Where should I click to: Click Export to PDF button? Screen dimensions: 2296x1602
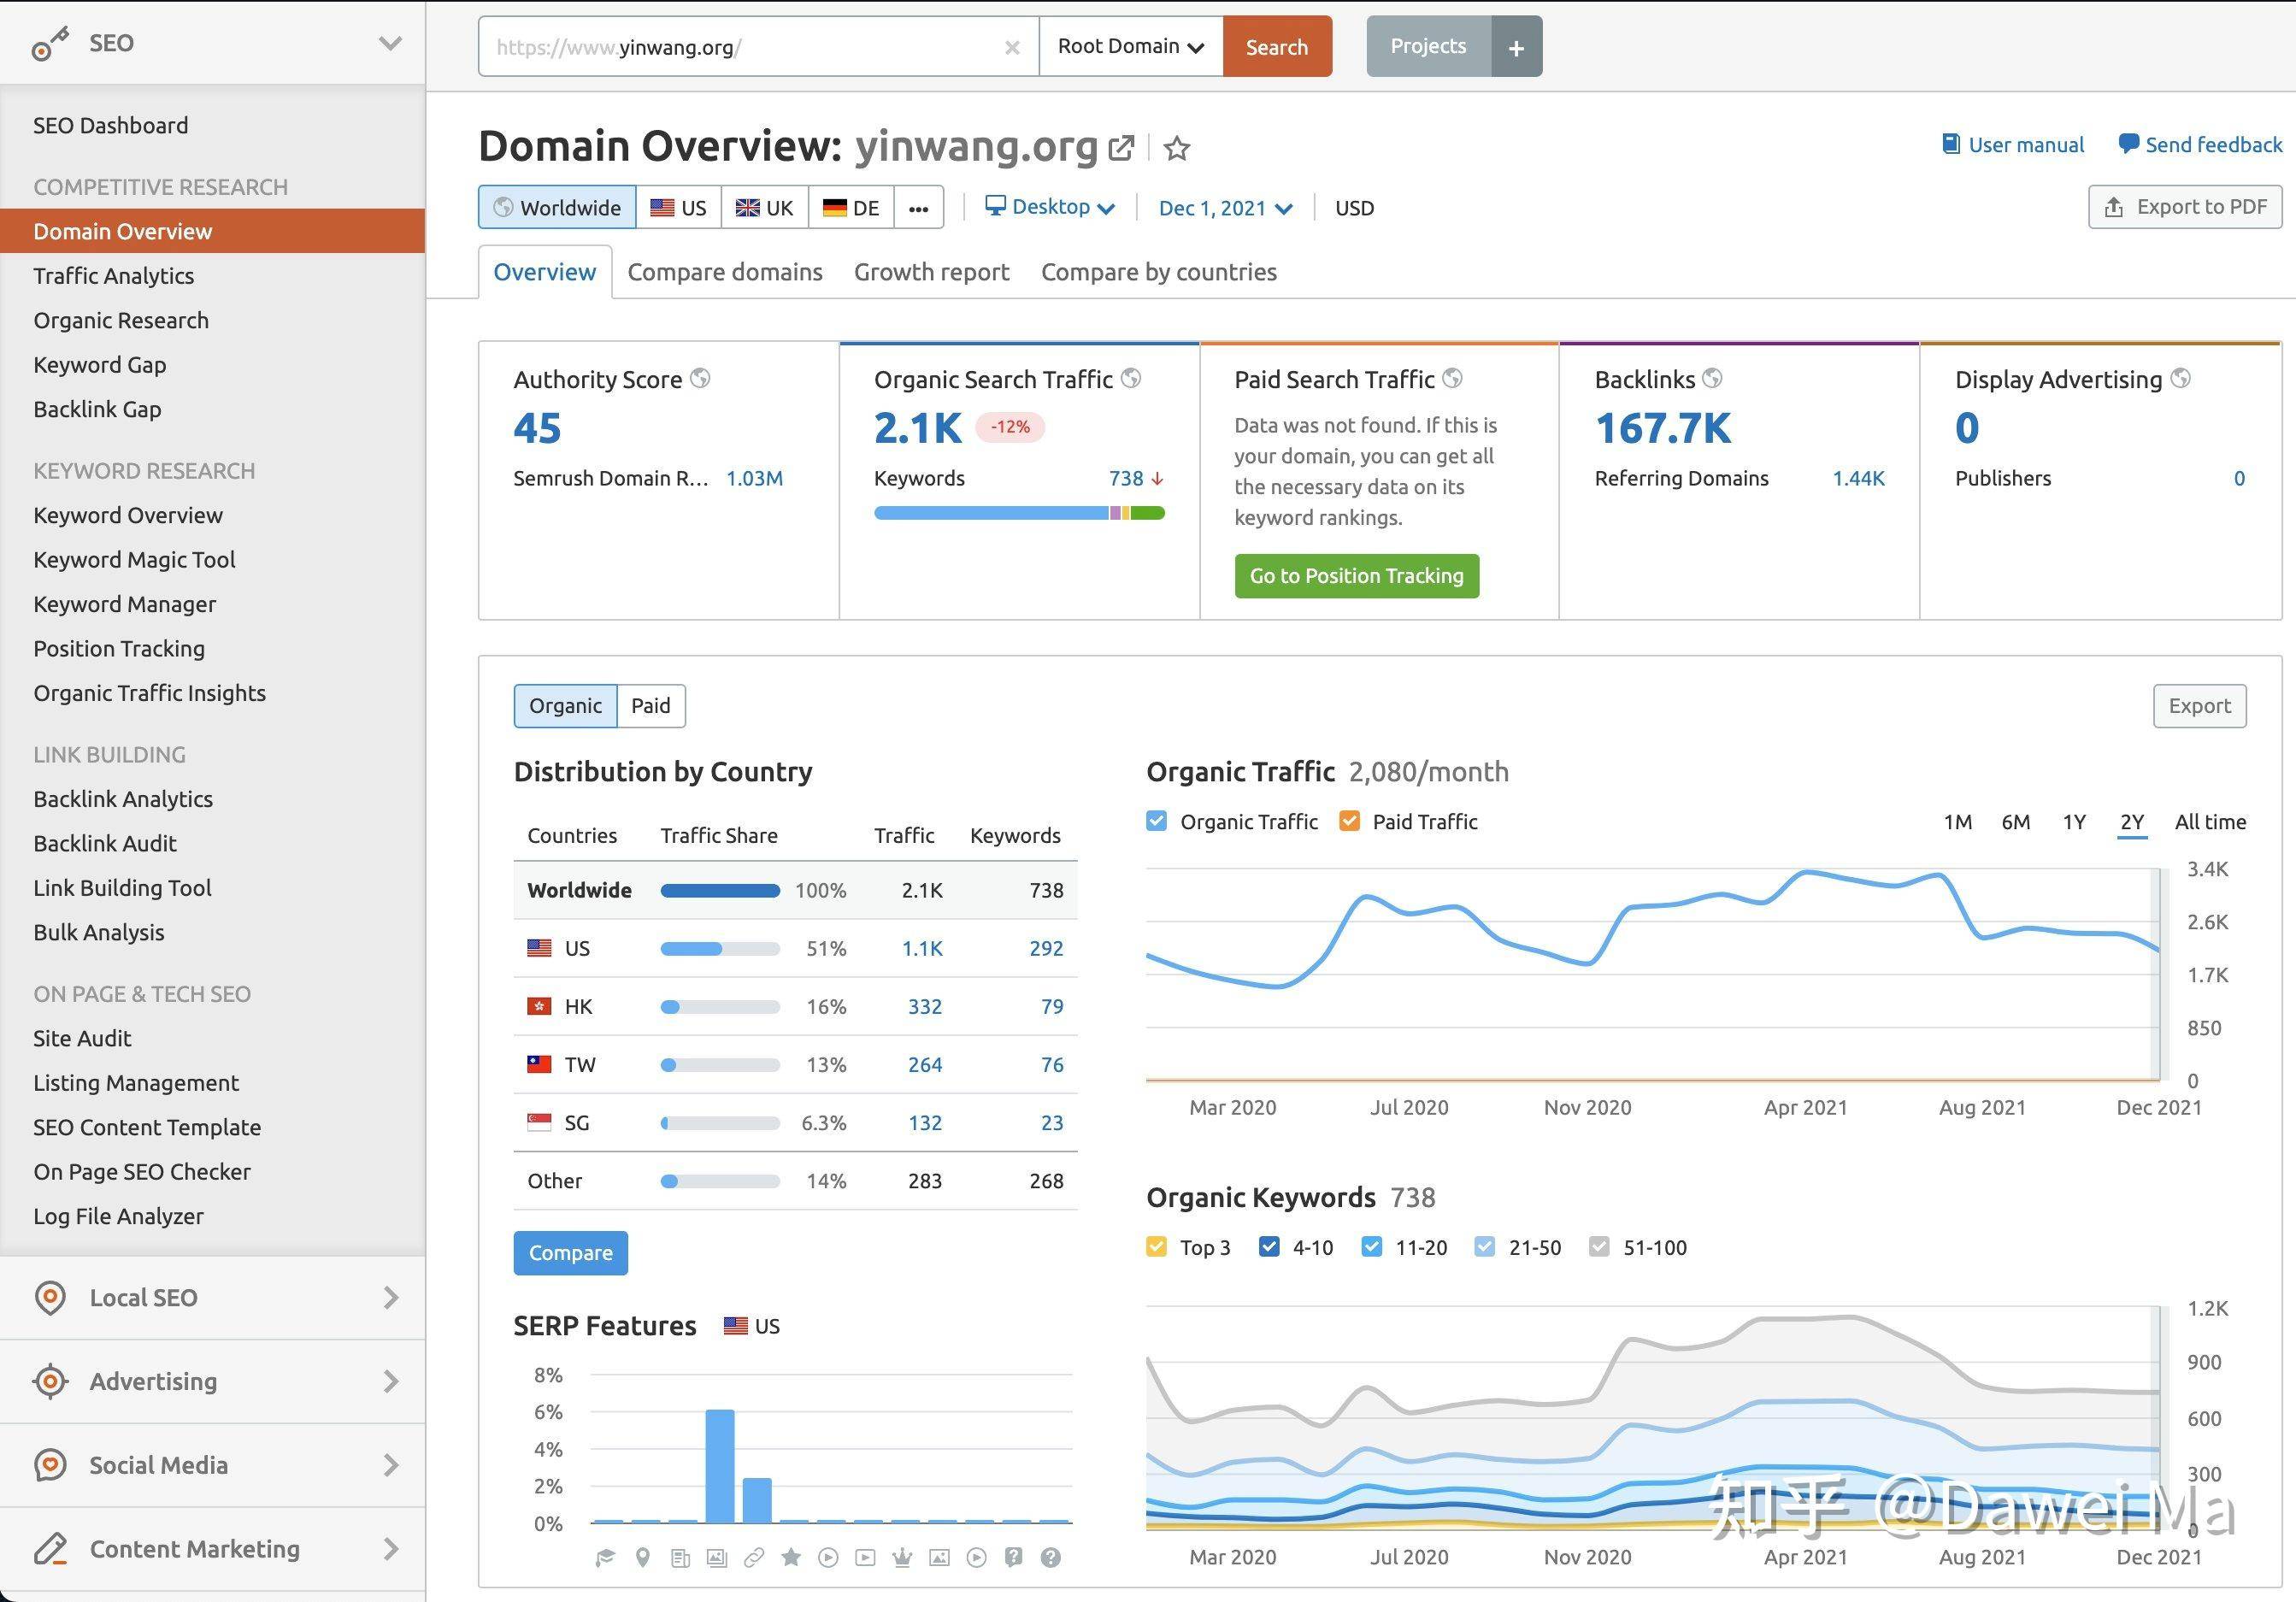2185,207
